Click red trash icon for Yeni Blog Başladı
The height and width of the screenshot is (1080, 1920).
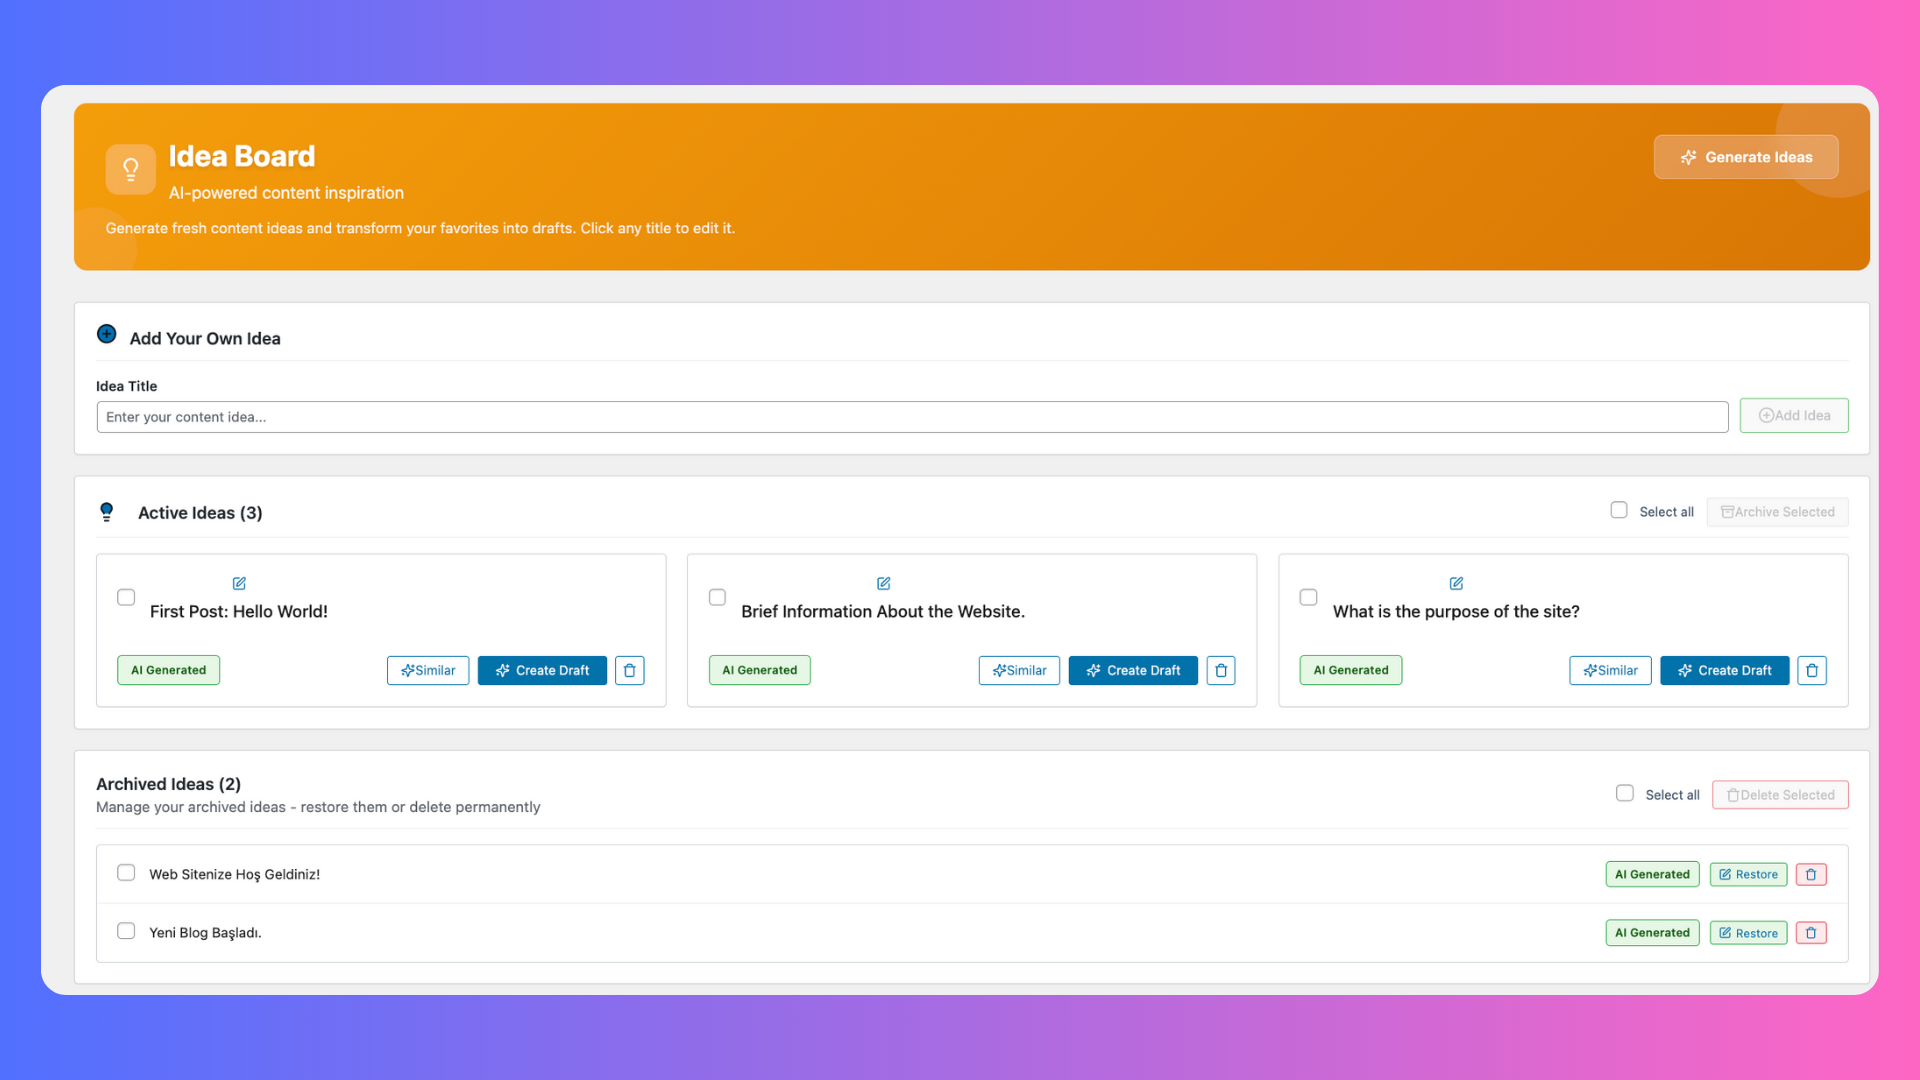pos(1810,933)
